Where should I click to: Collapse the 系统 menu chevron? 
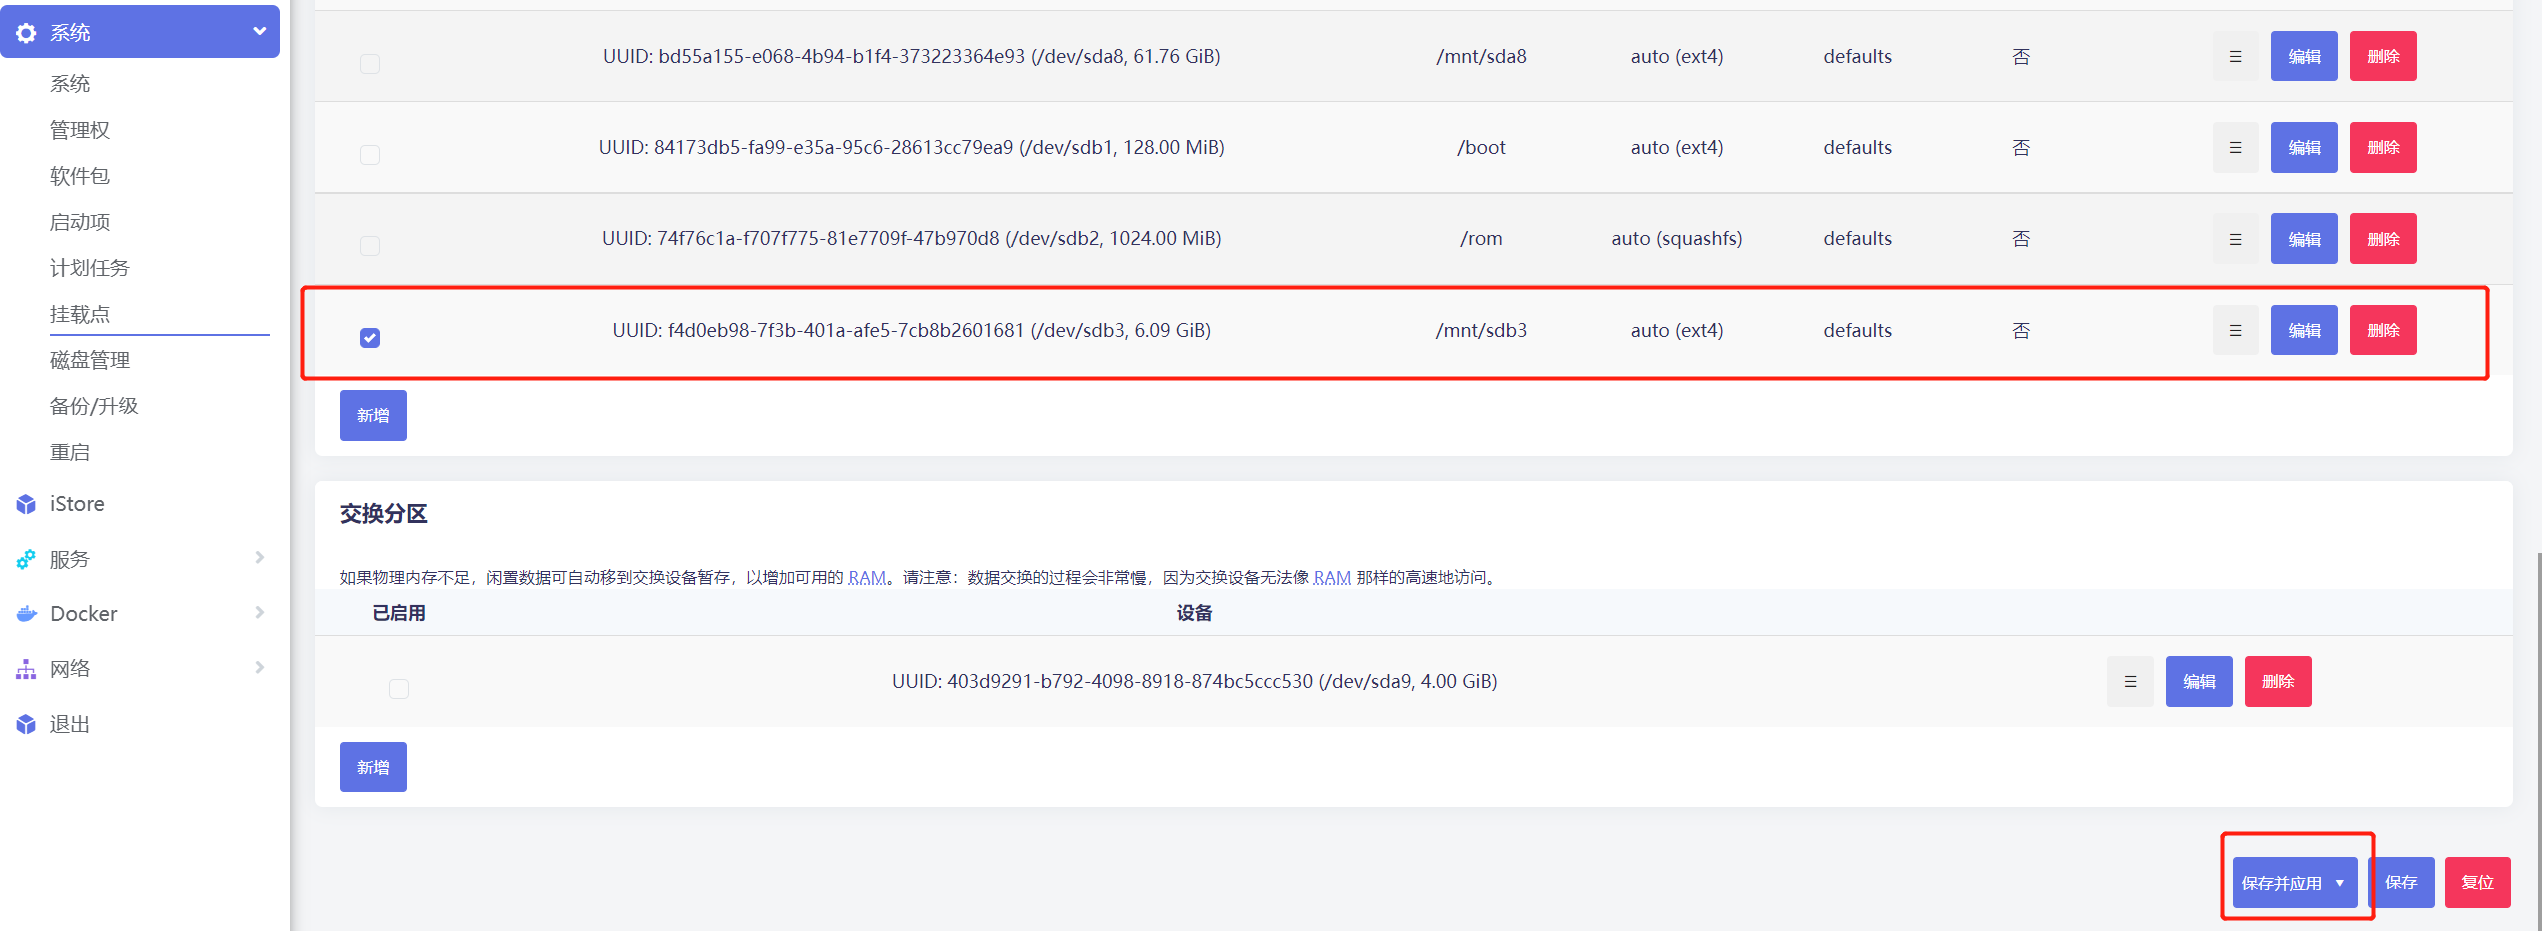pos(260,31)
